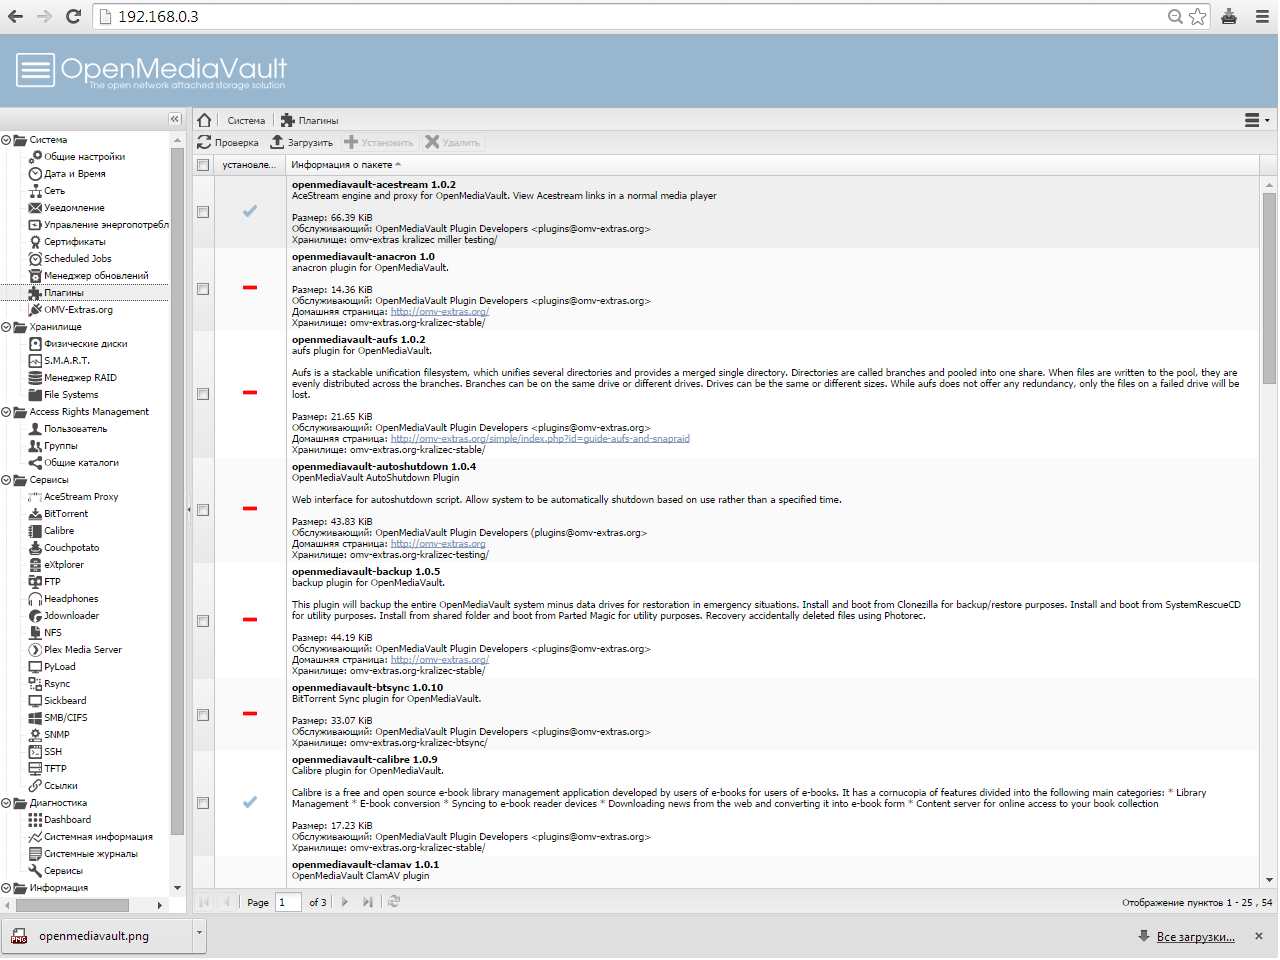This screenshot has height=960, width=1280.
Task: Open the Сеть network icon
Action: [x=35, y=191]
